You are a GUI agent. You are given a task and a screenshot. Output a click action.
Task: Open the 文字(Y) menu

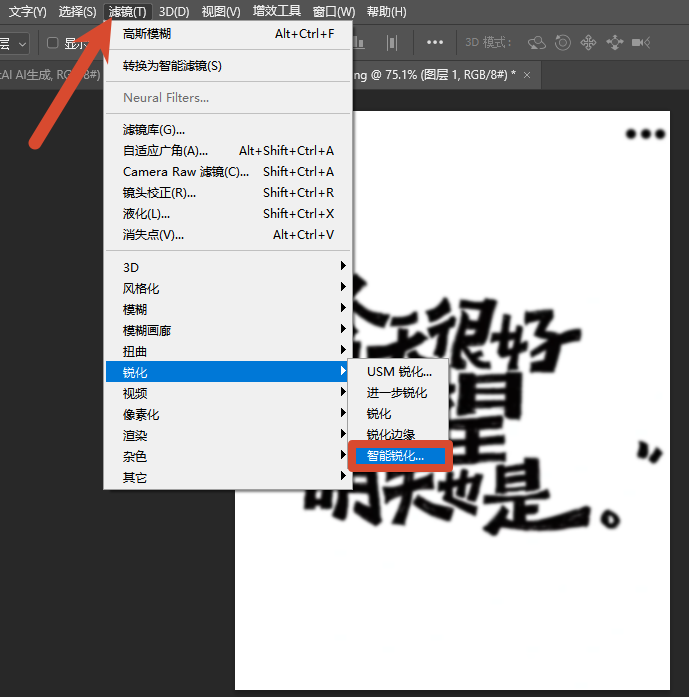(27, 12)
